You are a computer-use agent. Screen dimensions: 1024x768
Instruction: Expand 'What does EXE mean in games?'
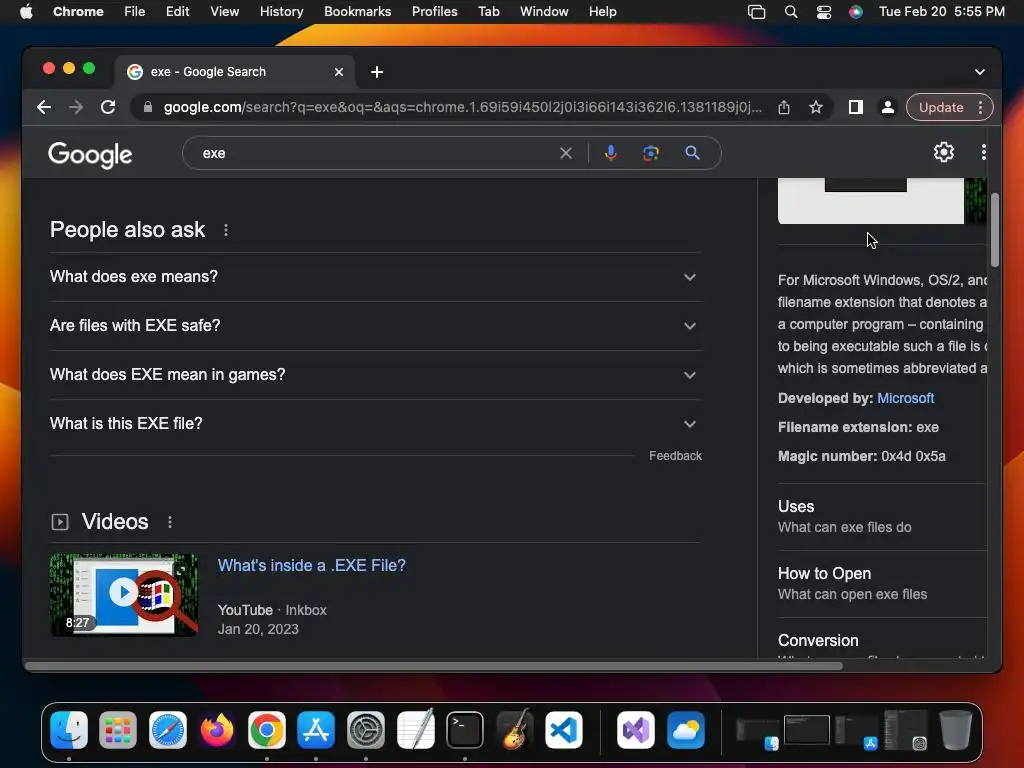click(376, 375)
